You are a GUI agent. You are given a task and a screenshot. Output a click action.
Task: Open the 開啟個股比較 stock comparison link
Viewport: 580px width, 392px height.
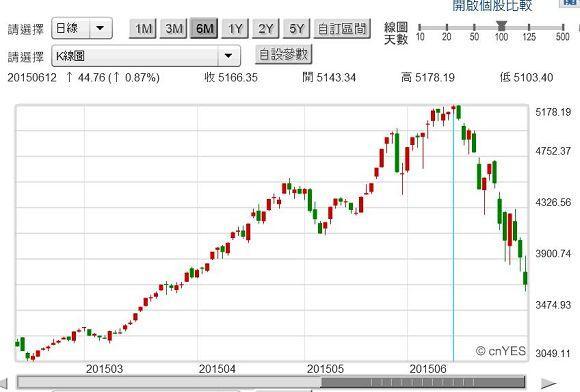coord(492,5)
